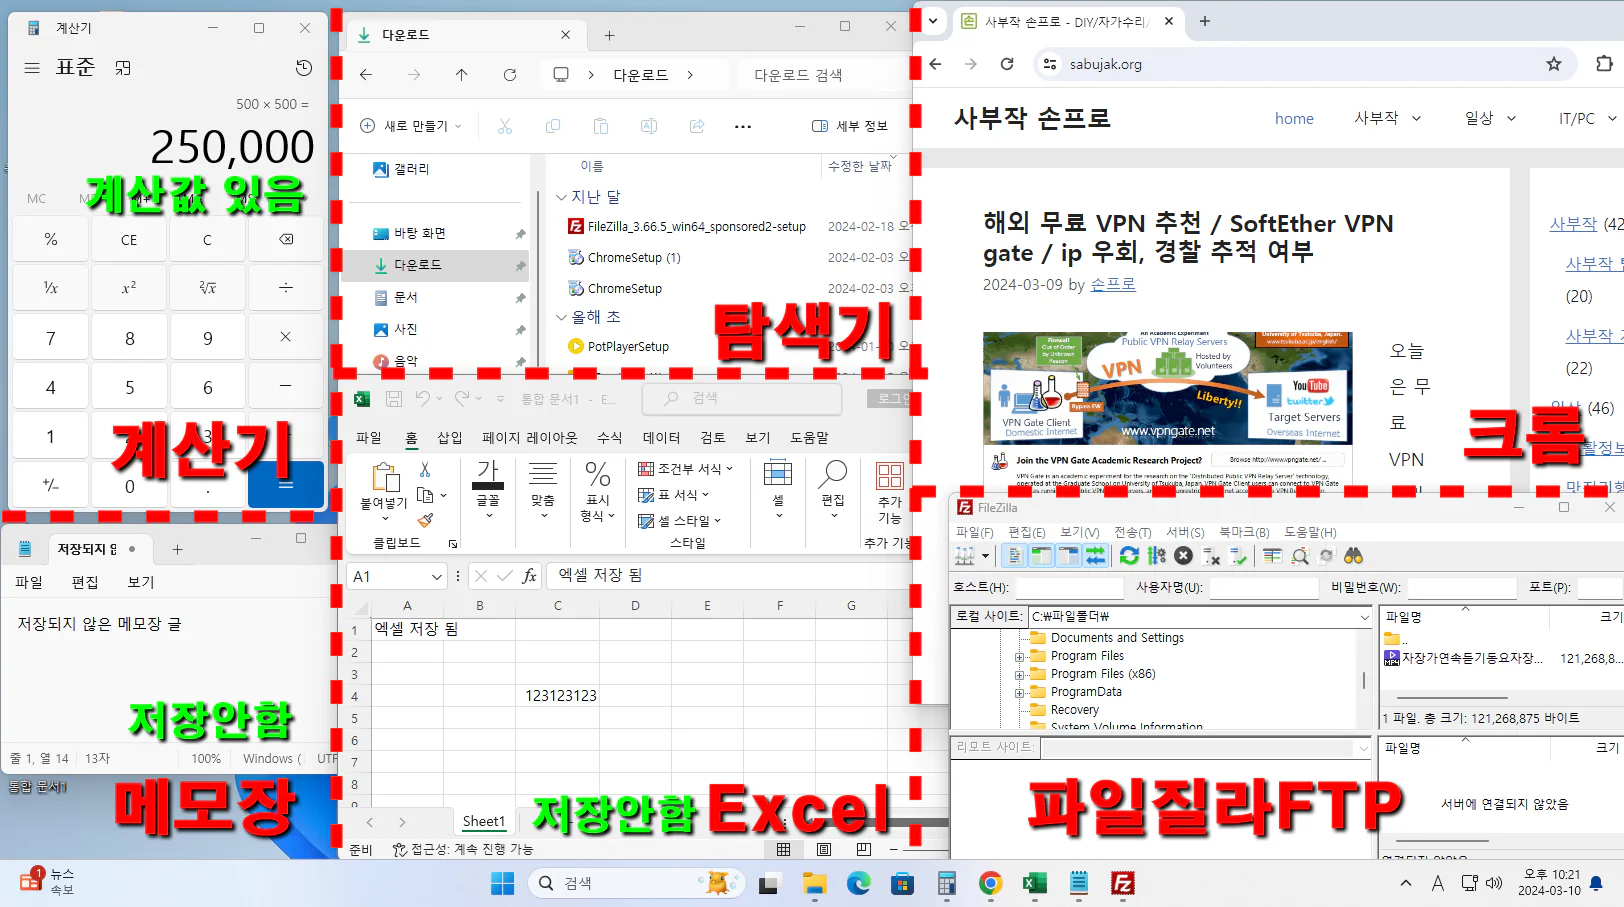Click Explorer up directory arrow
The width and height of the screenshot is (1624, 907).
461,75
